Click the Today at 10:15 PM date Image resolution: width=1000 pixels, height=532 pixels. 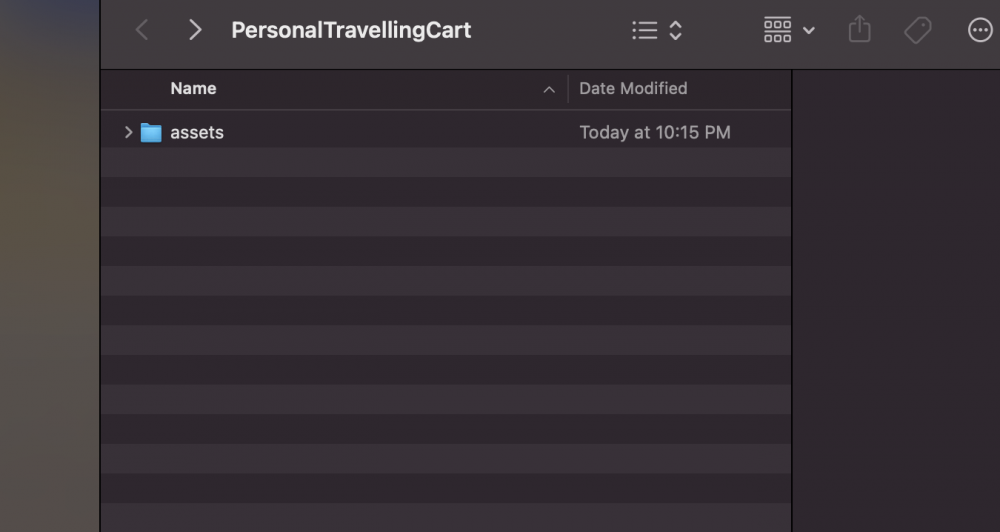click(655, 132)
